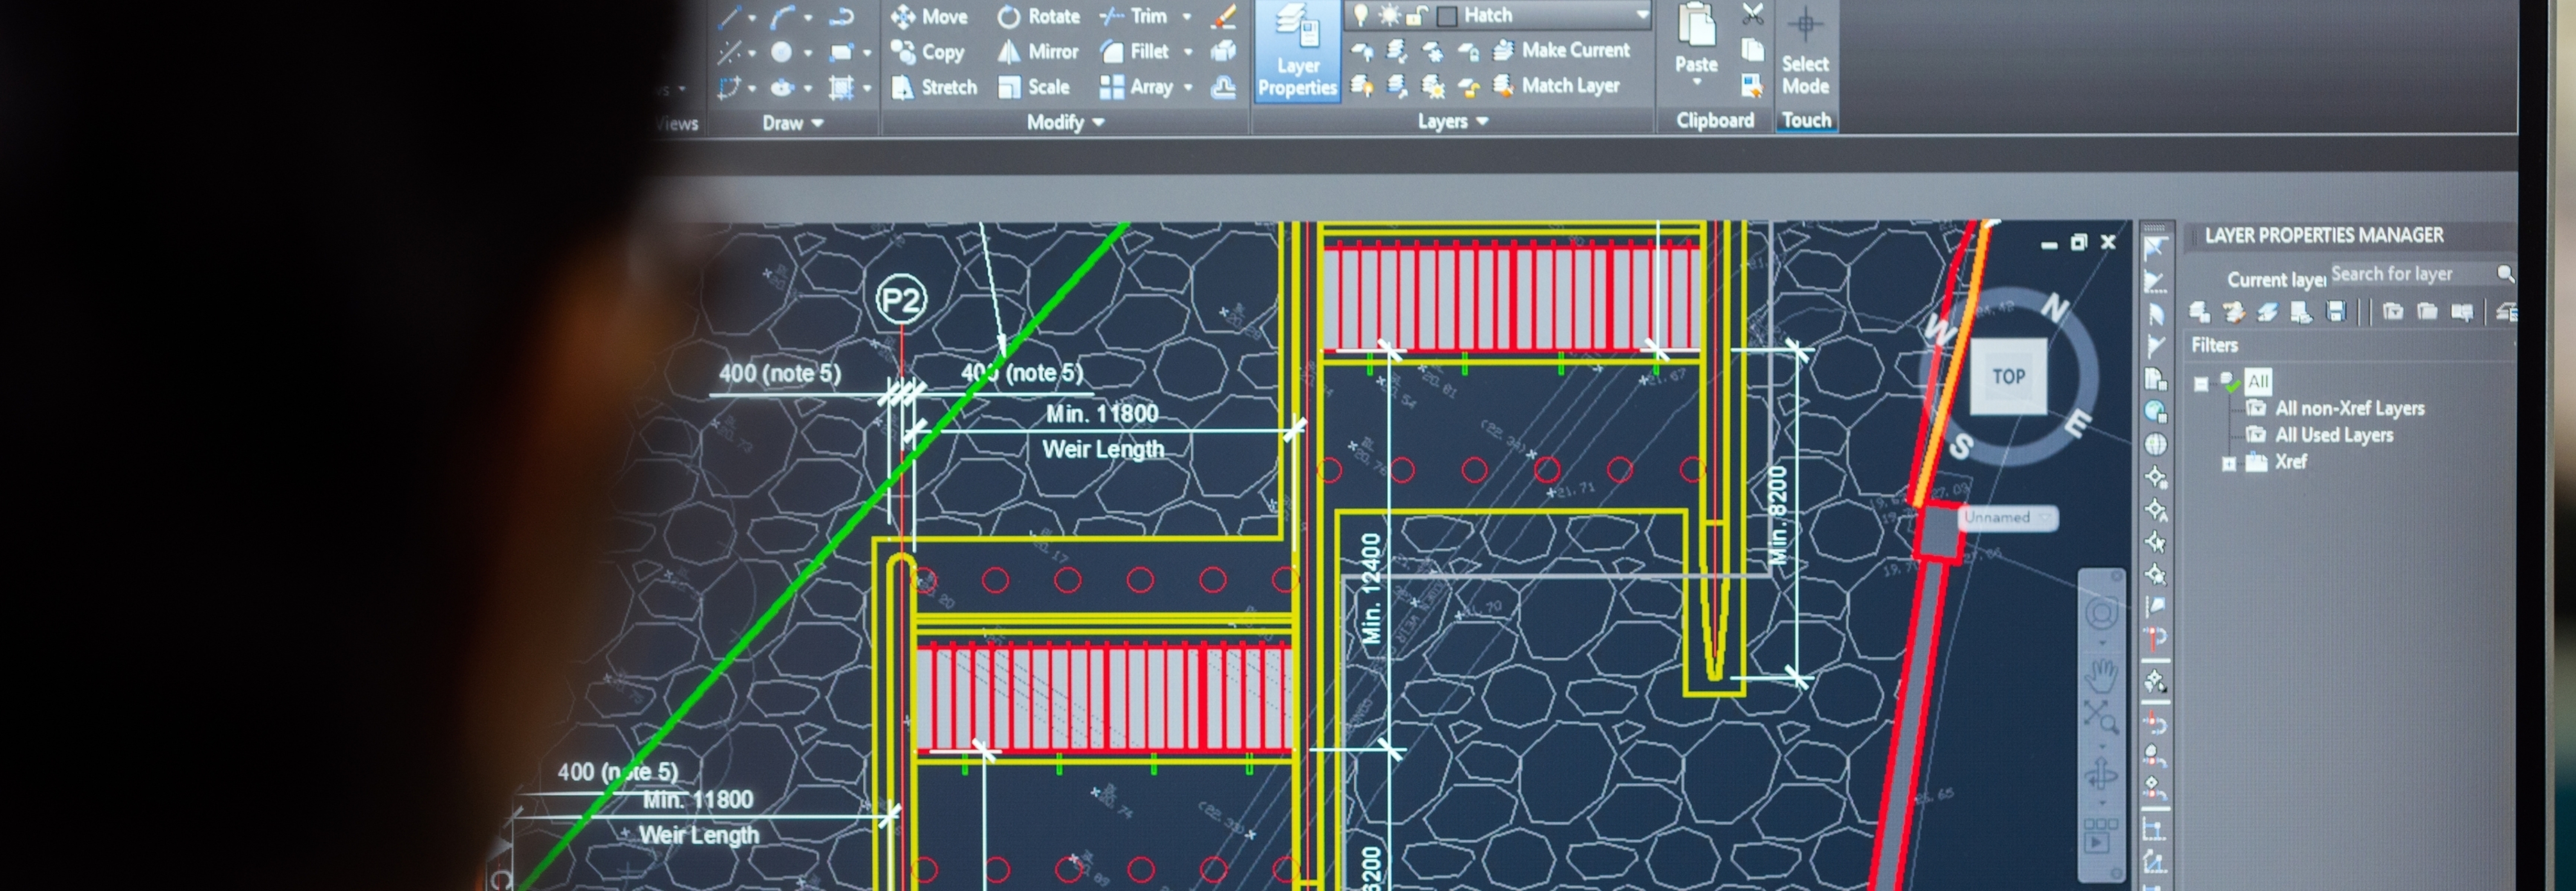The height and width of the screenshot is (891, 2576).
Task: Click the save layer state disk icon
Action: (2336, 312)
